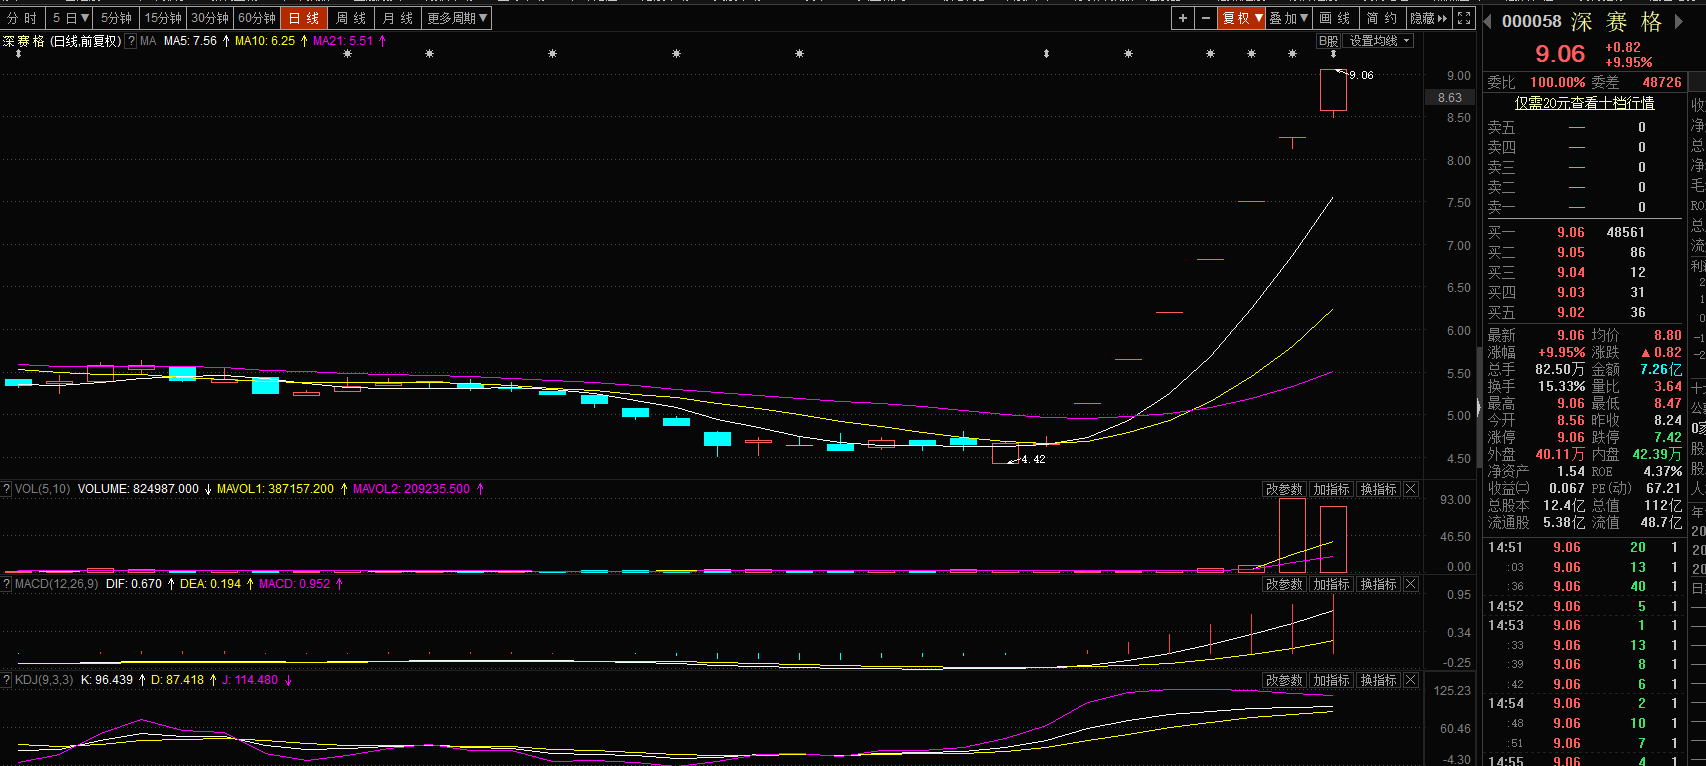Go to previous stock with left arrow
Screen dimensions: 1706x766
(x=1488, y=22)
